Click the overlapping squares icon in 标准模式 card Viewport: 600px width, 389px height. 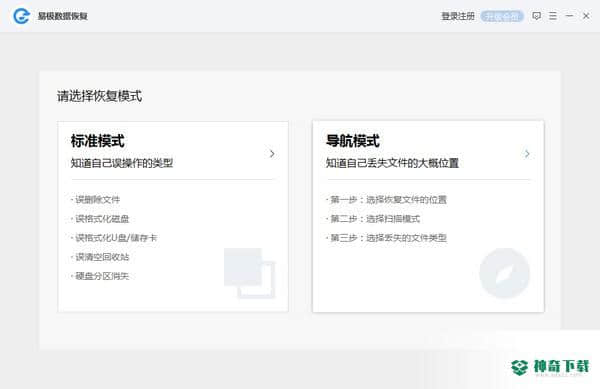coord(249,273)
